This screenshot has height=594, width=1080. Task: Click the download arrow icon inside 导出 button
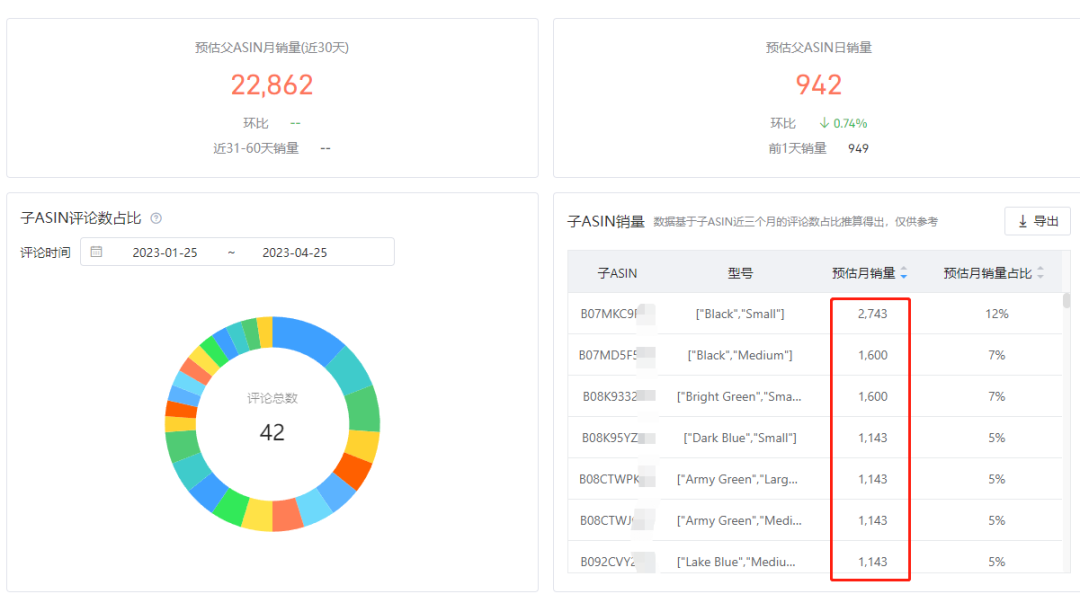click(x=1025, y=221)
